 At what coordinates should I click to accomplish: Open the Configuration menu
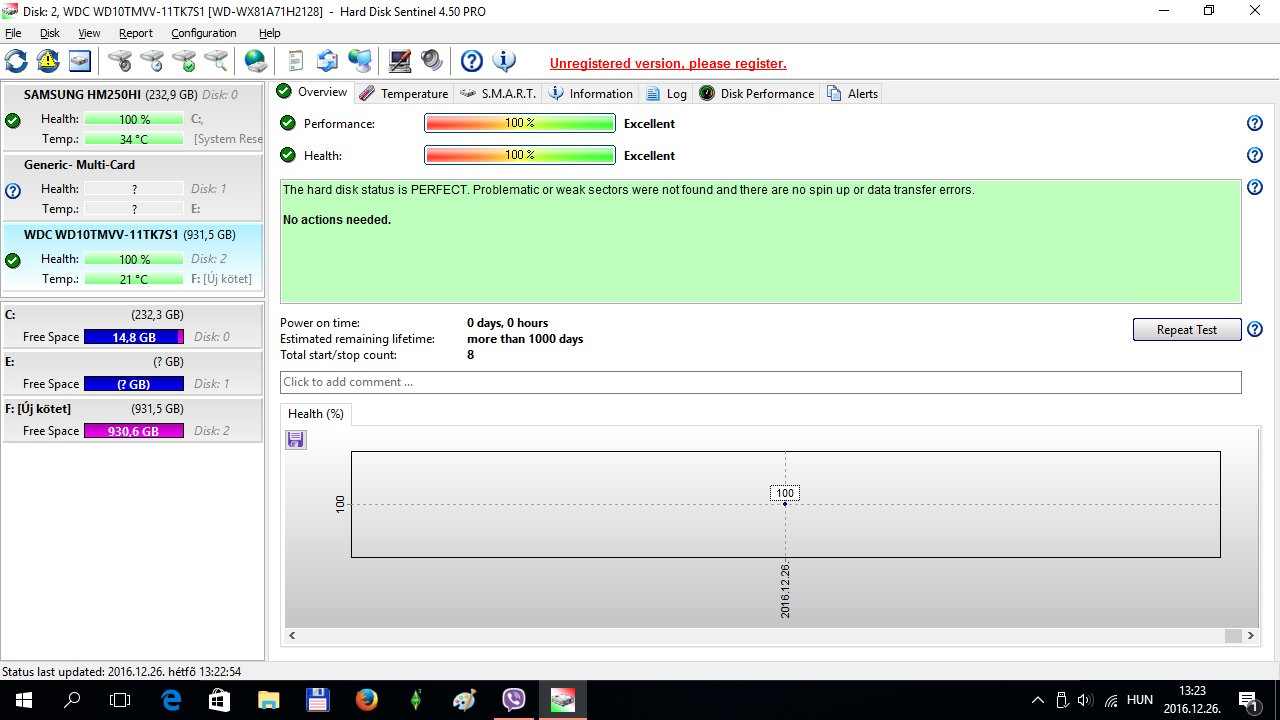click(204, 33)
